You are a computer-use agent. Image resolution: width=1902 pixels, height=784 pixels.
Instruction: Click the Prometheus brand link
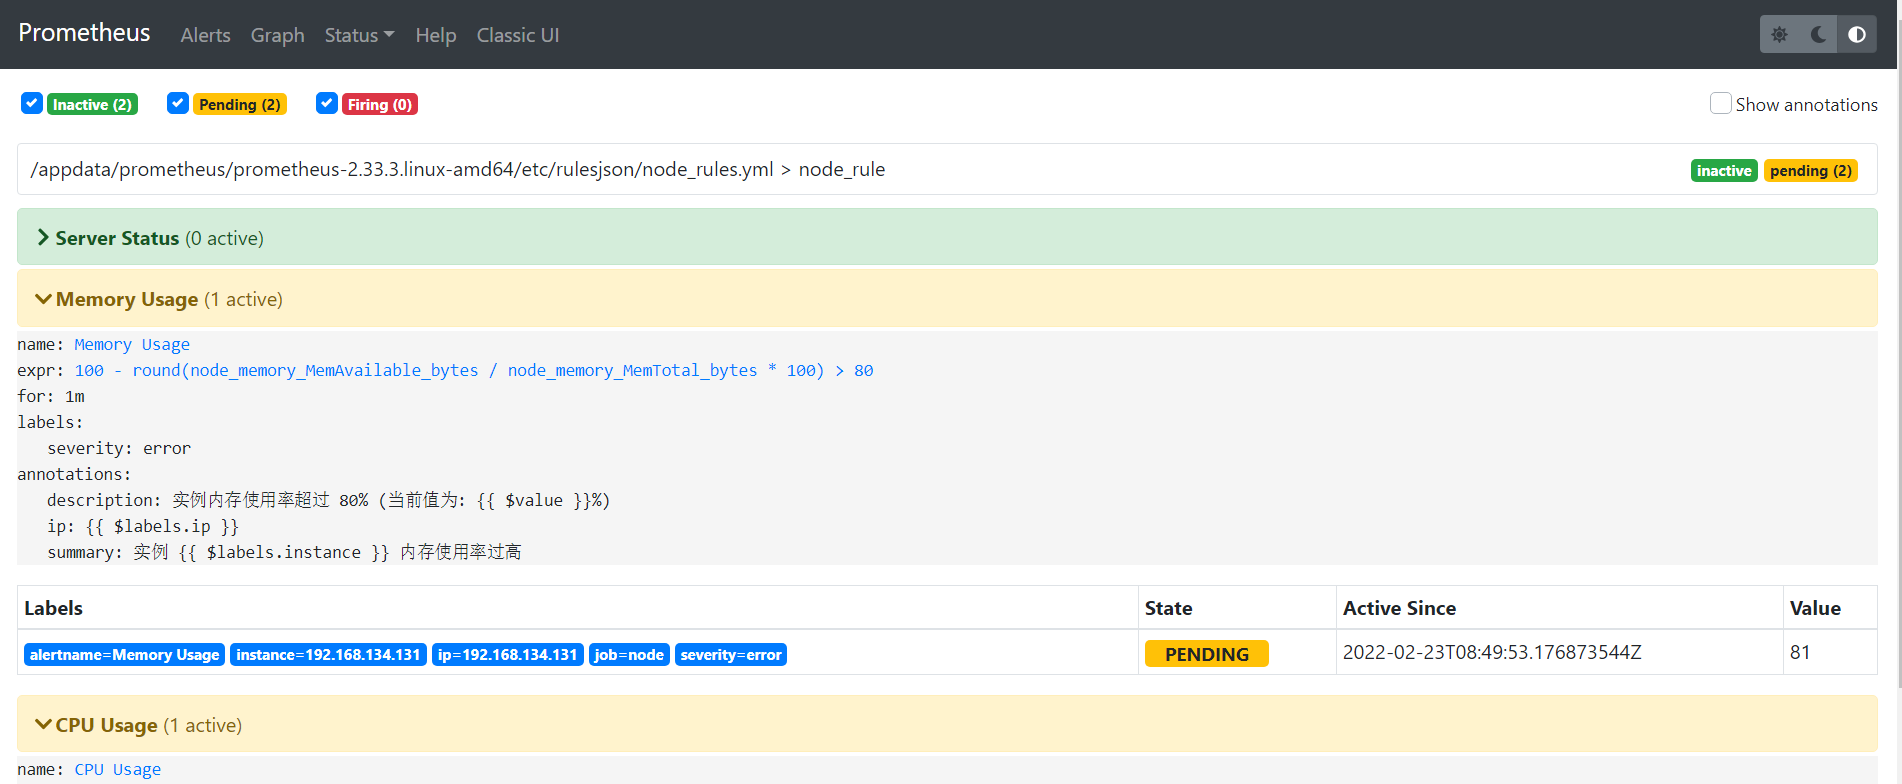(84, 33)
